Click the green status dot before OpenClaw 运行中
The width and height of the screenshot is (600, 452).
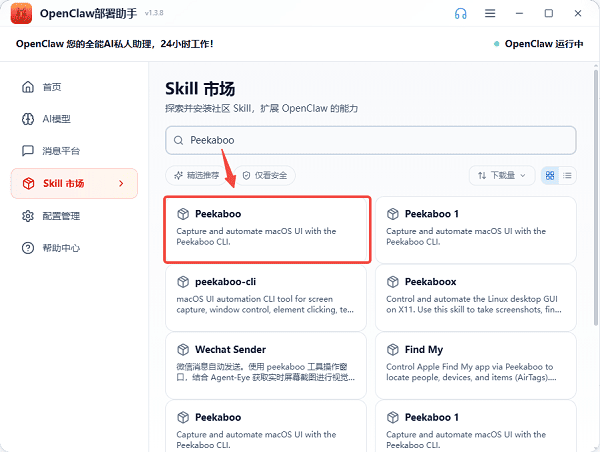point(496,44)
